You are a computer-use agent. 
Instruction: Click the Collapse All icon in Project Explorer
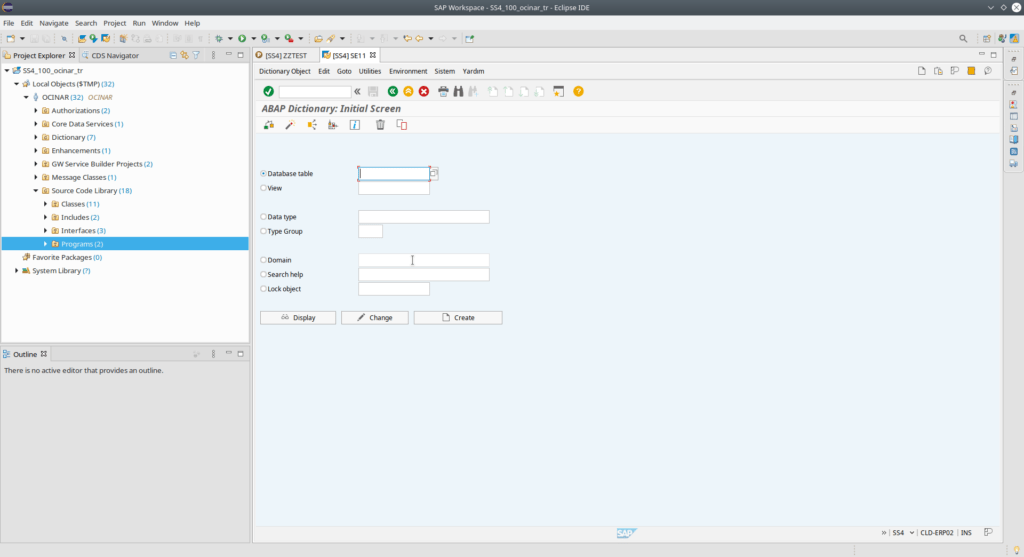(173, 56)
